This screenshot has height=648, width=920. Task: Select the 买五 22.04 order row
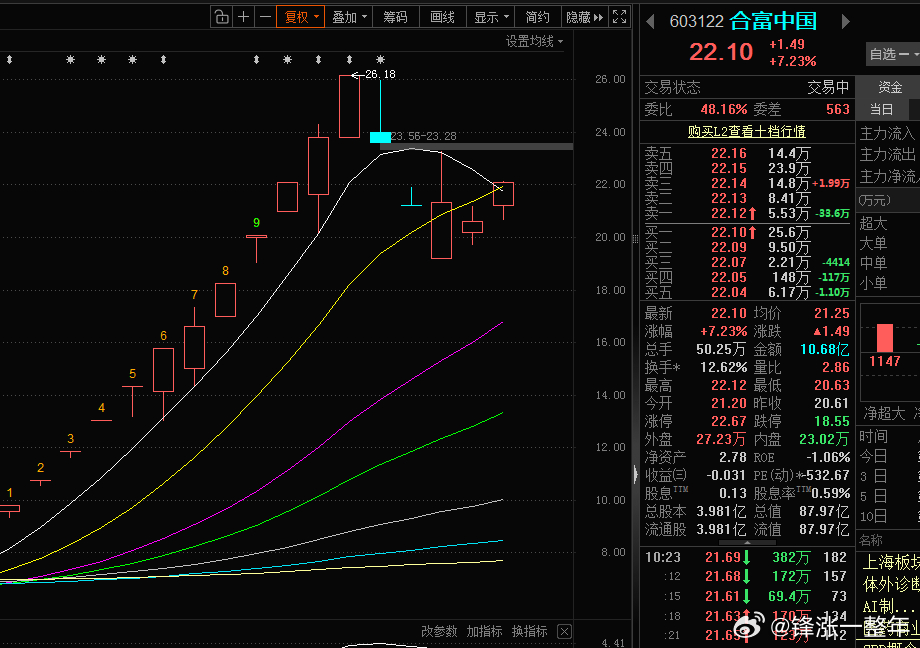click(747, 292)
